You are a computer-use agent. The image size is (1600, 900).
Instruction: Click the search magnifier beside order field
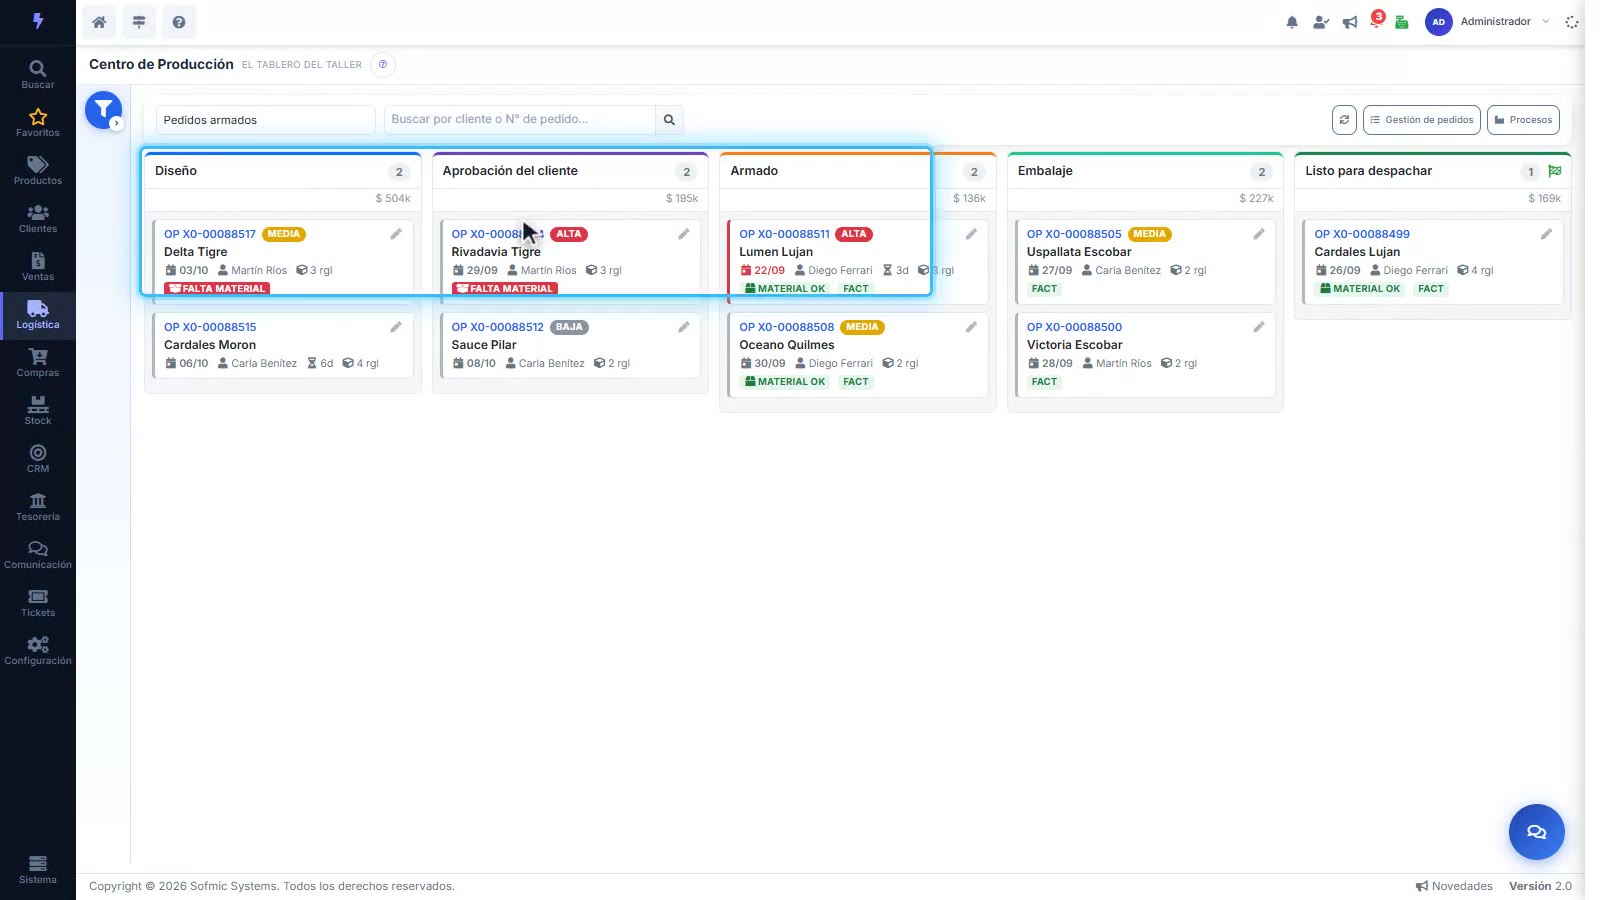coord(669,120)
